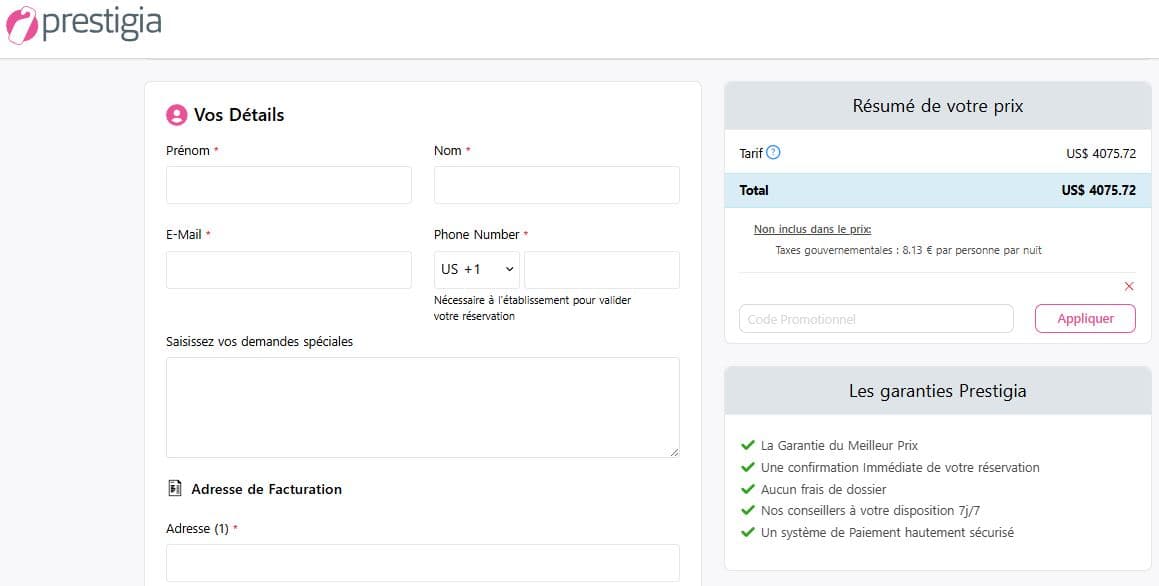Screen dimensions: 1159x586
Task: Click the checkmark beside Une confirmation Immédiate
Action: pos(747,467)
